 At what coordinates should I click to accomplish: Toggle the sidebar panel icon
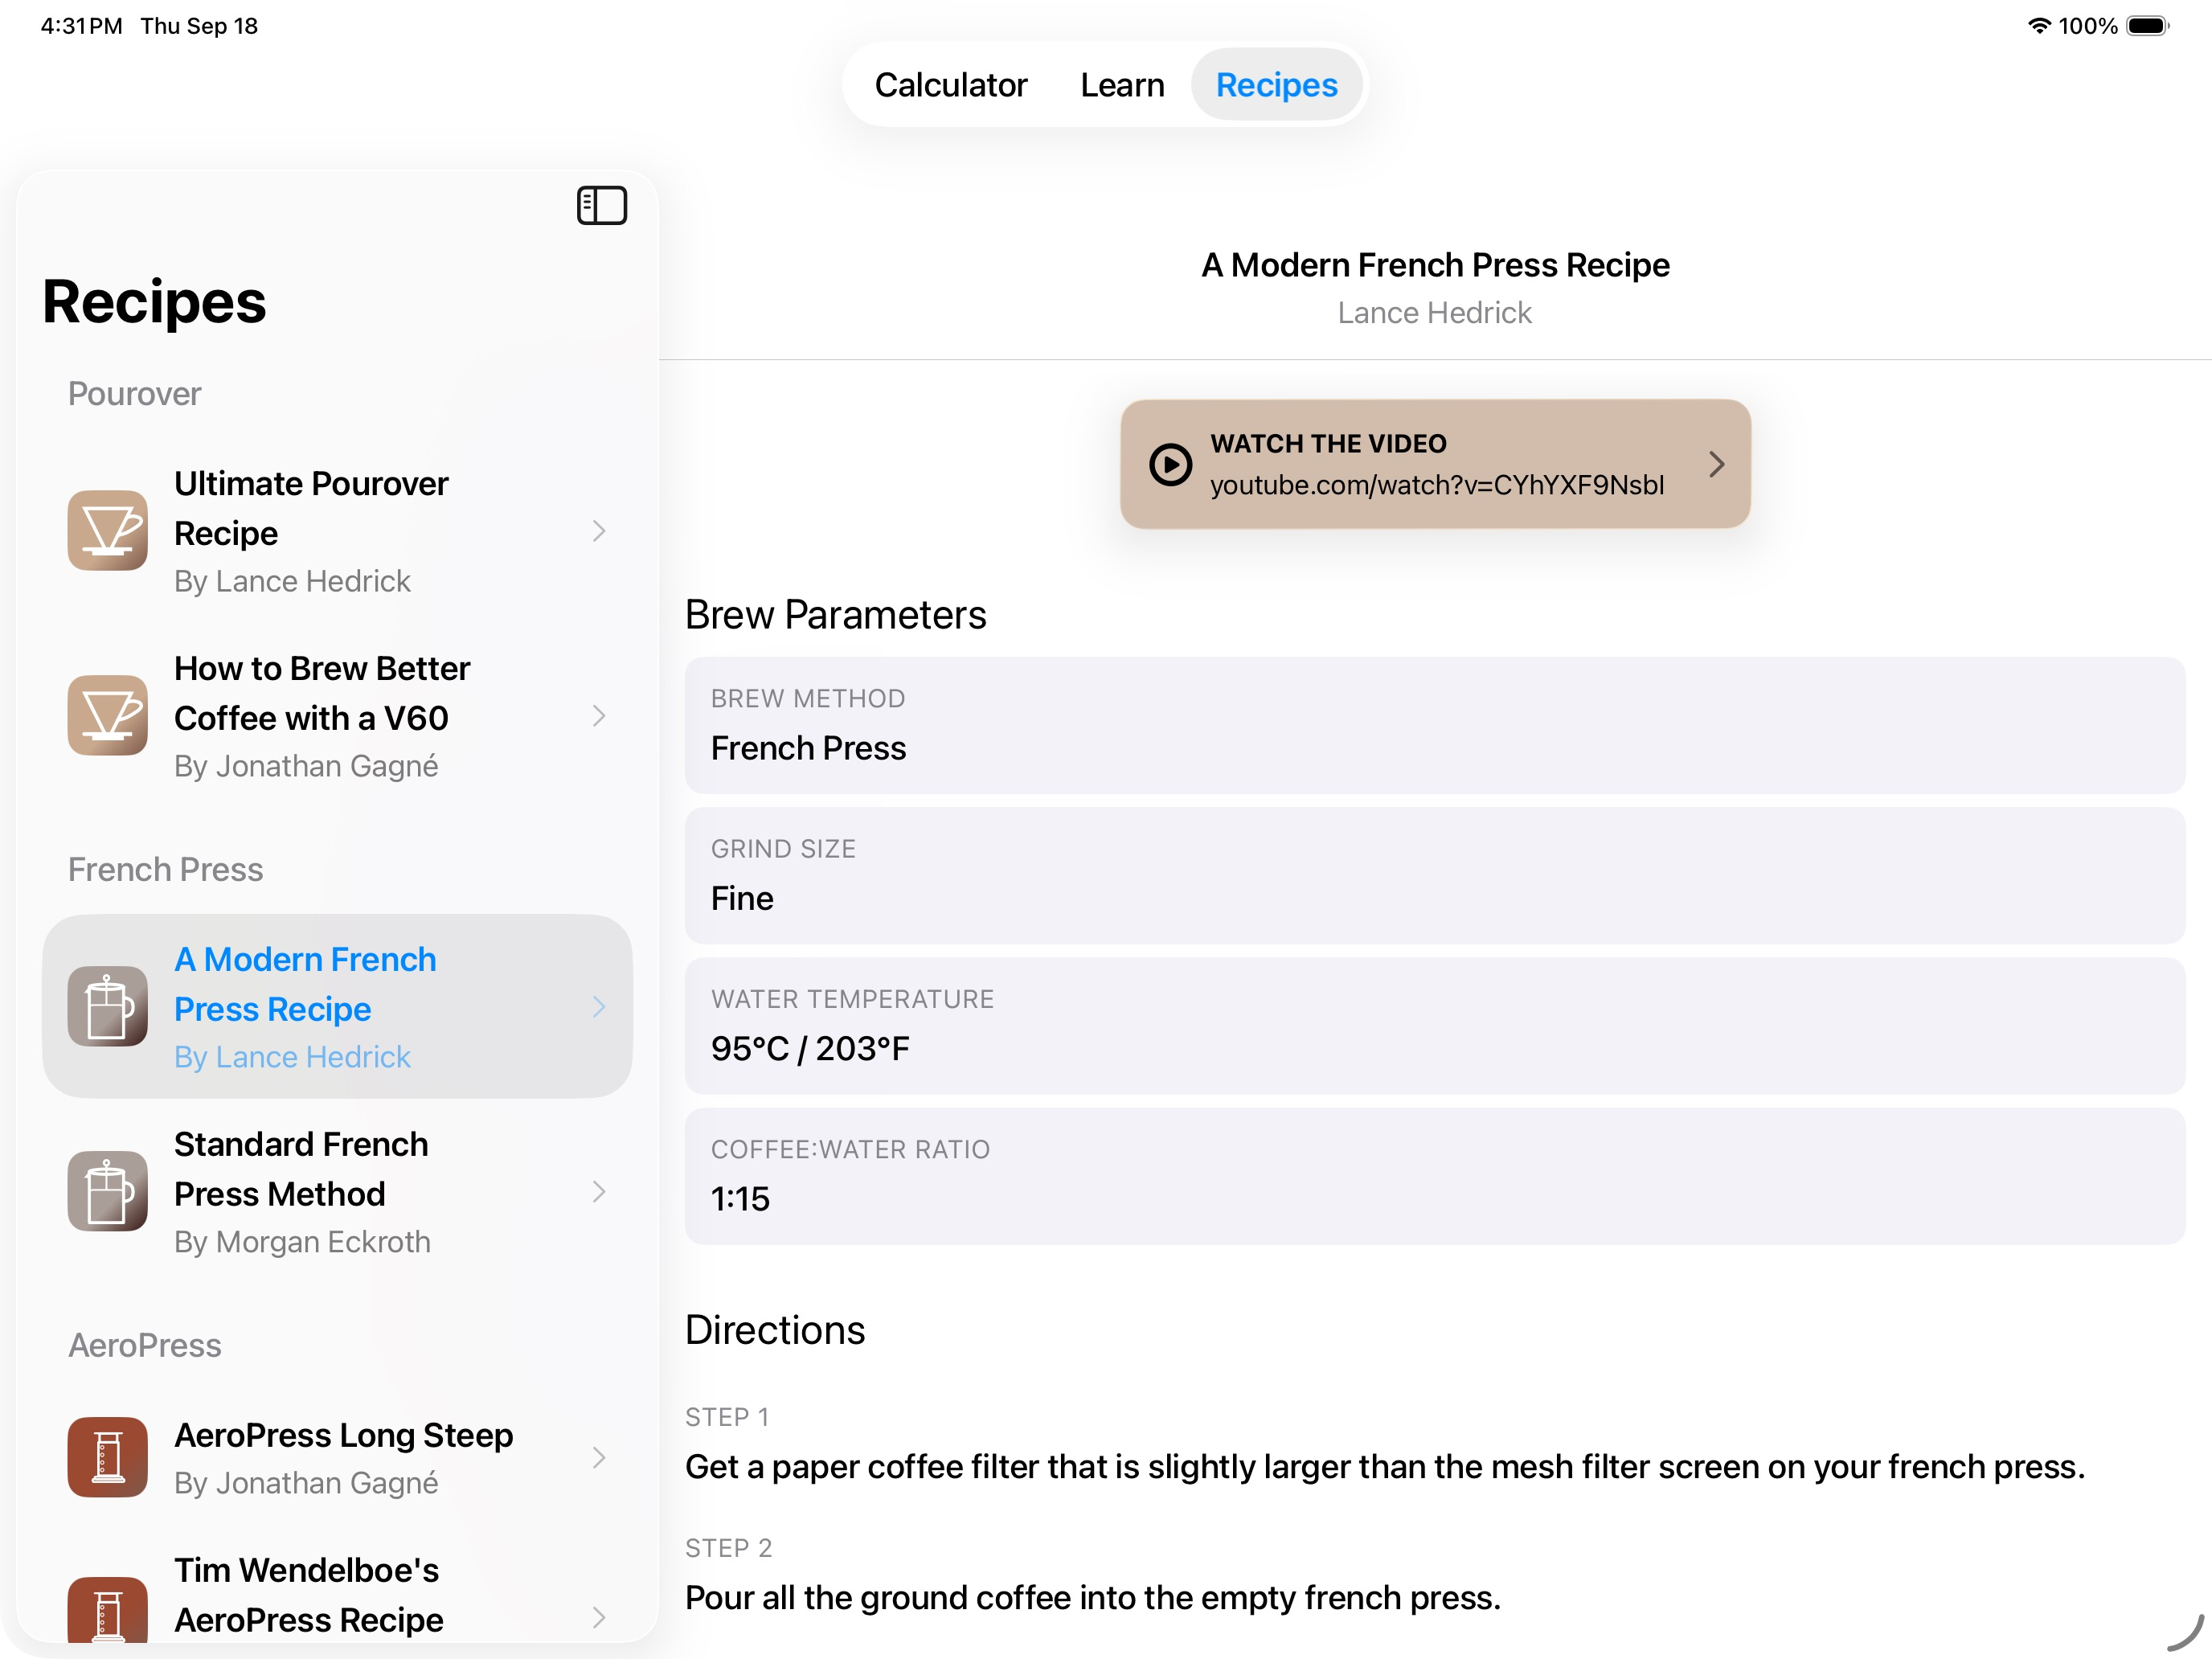(601, 206)
